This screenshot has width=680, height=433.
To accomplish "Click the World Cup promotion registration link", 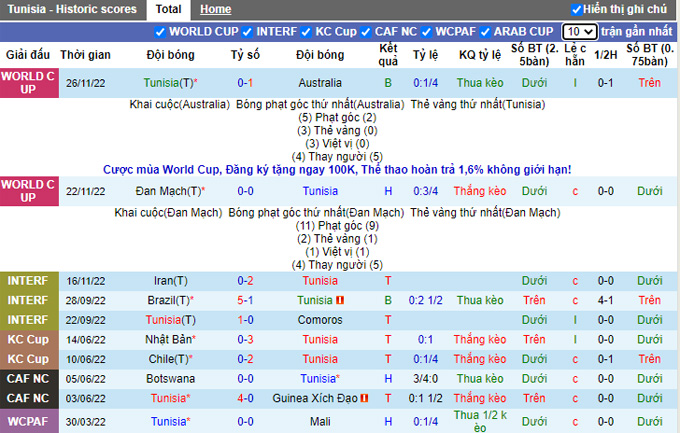I will [340, 169].
